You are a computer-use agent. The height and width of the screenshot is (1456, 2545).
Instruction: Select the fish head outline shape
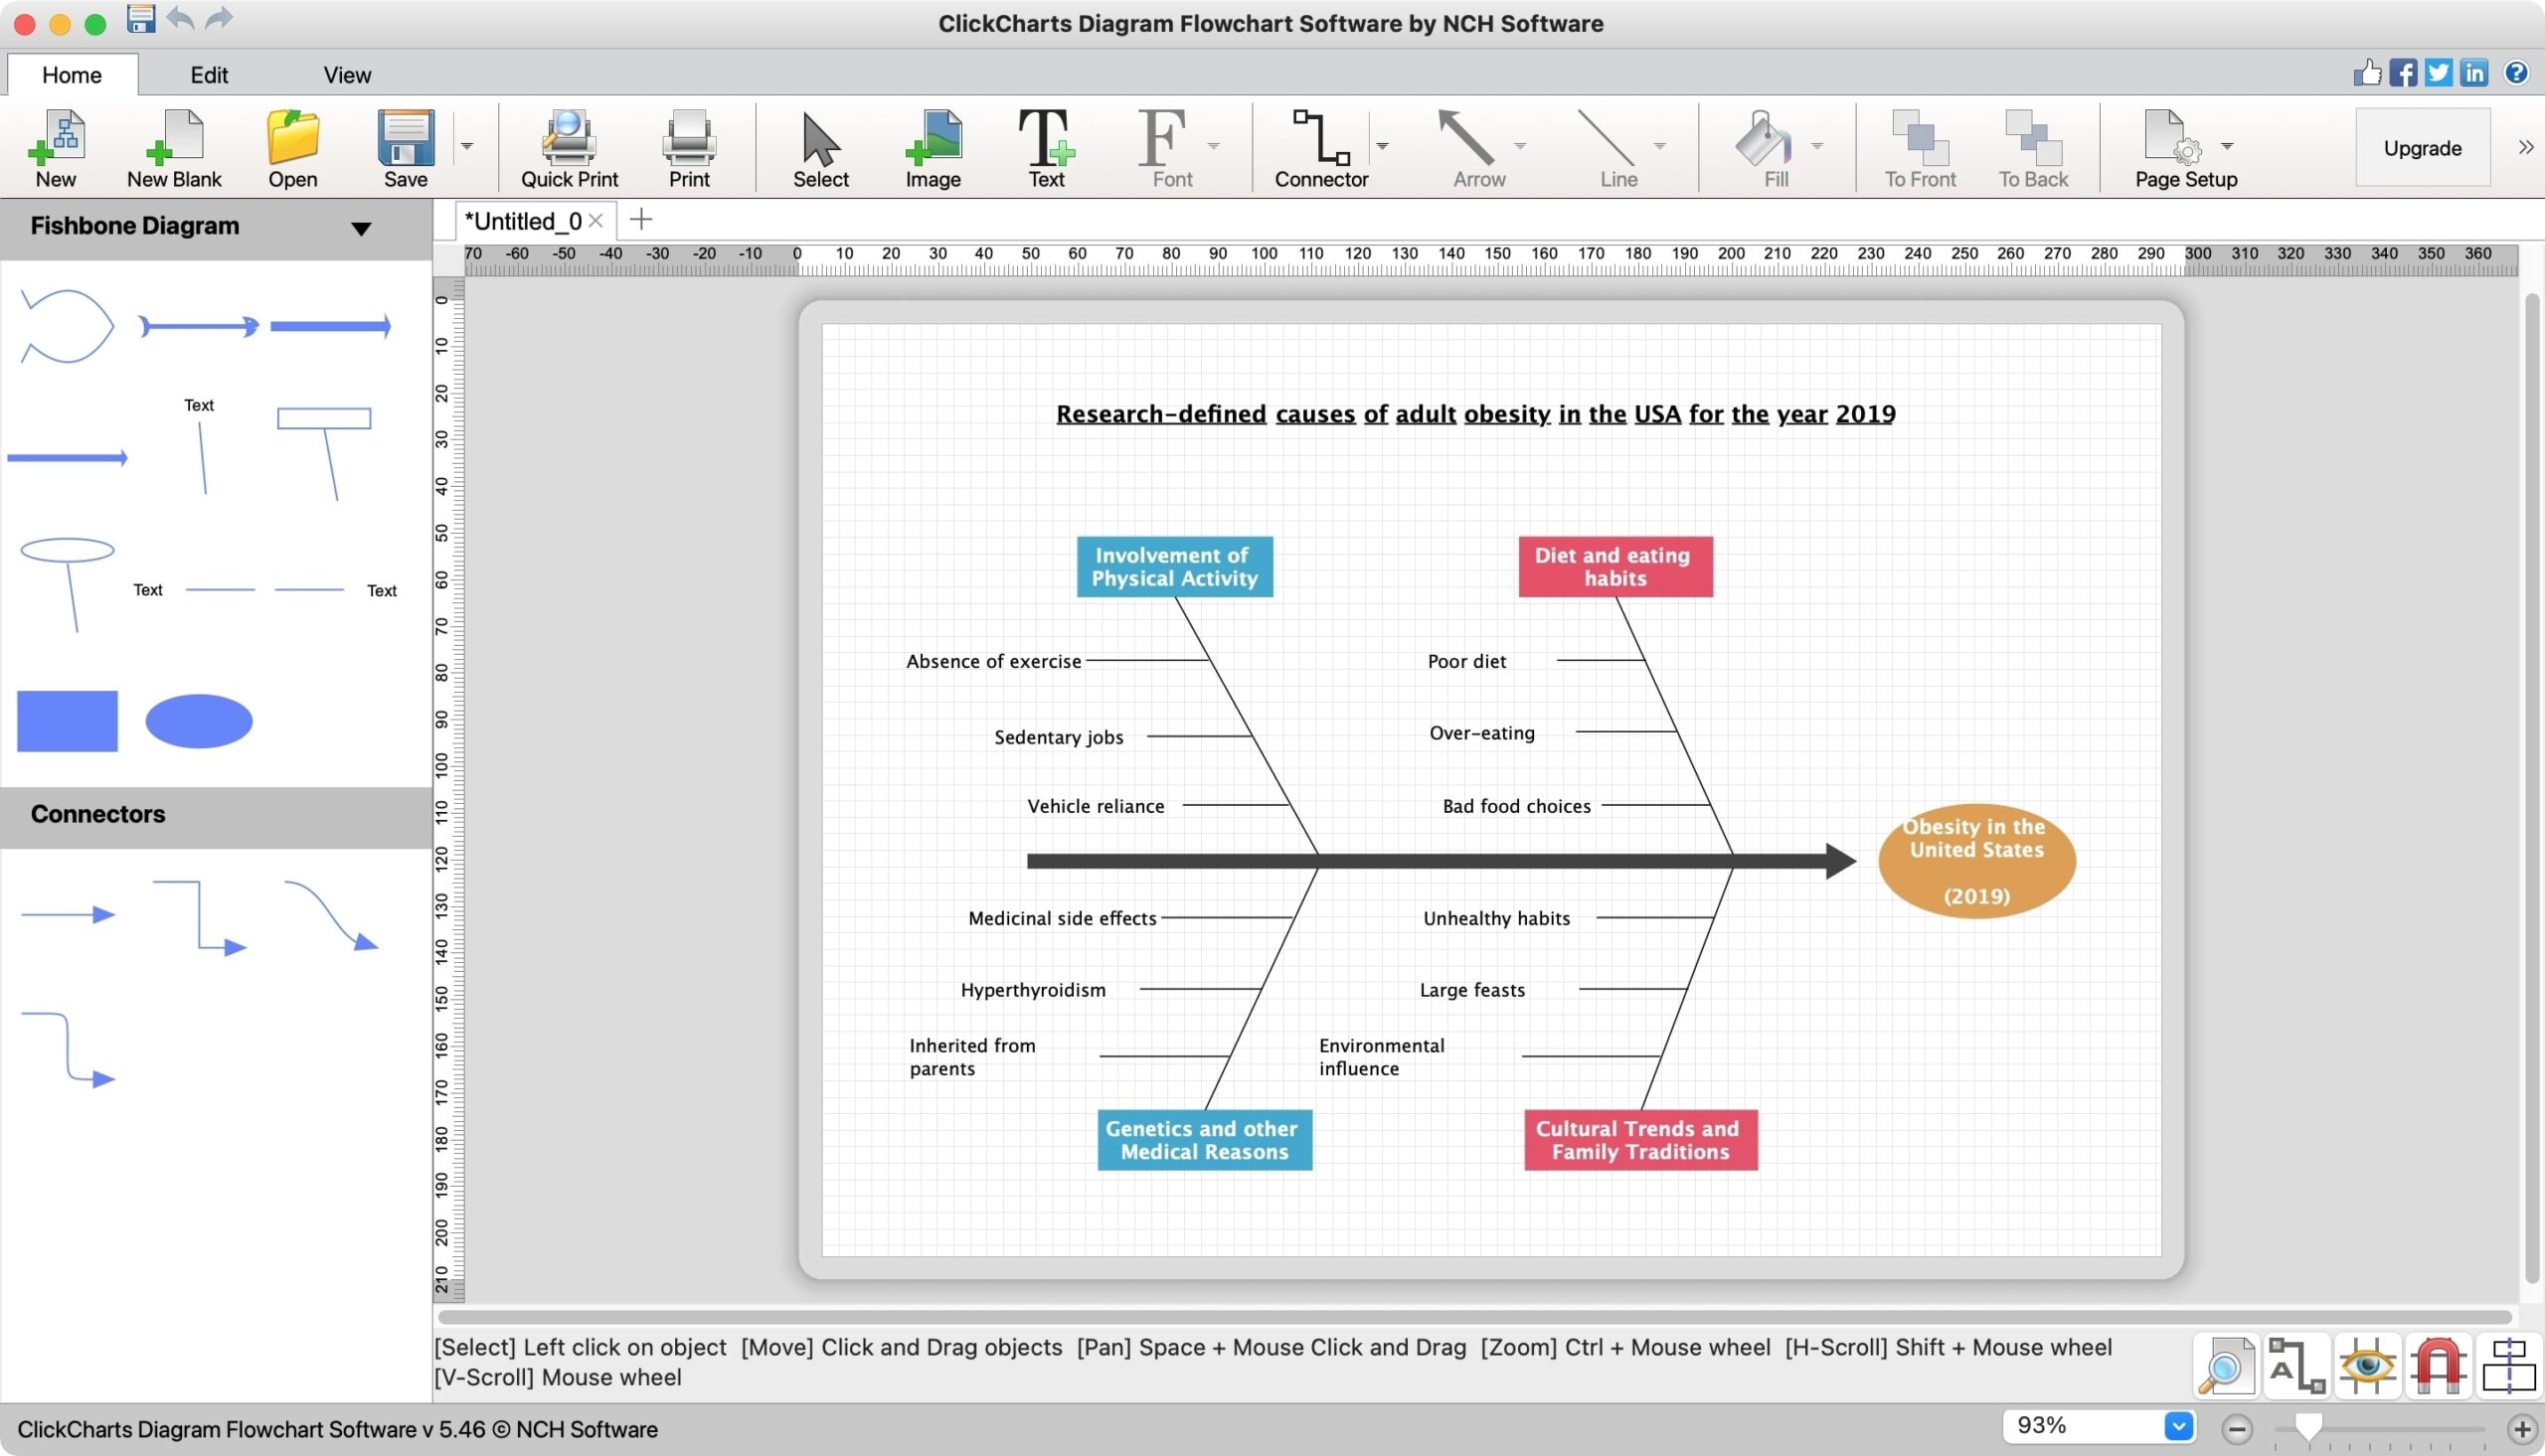pyautogui.click(x=67, y=325)
